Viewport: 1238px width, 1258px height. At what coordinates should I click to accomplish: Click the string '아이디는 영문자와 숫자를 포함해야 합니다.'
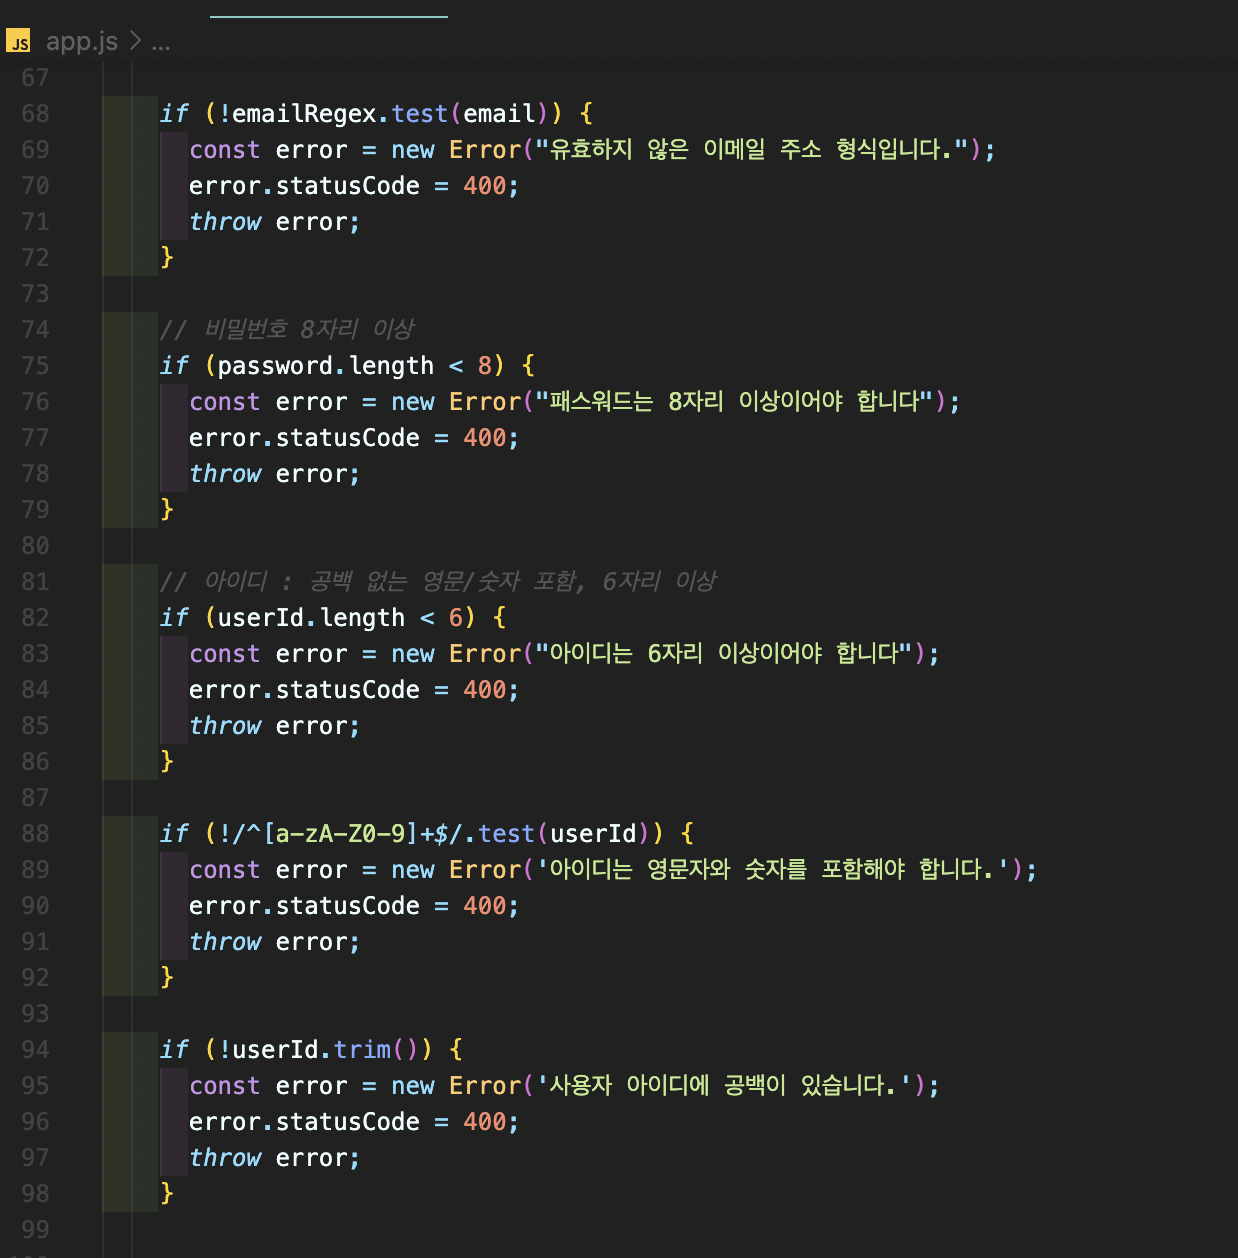[x=773, y=870]
